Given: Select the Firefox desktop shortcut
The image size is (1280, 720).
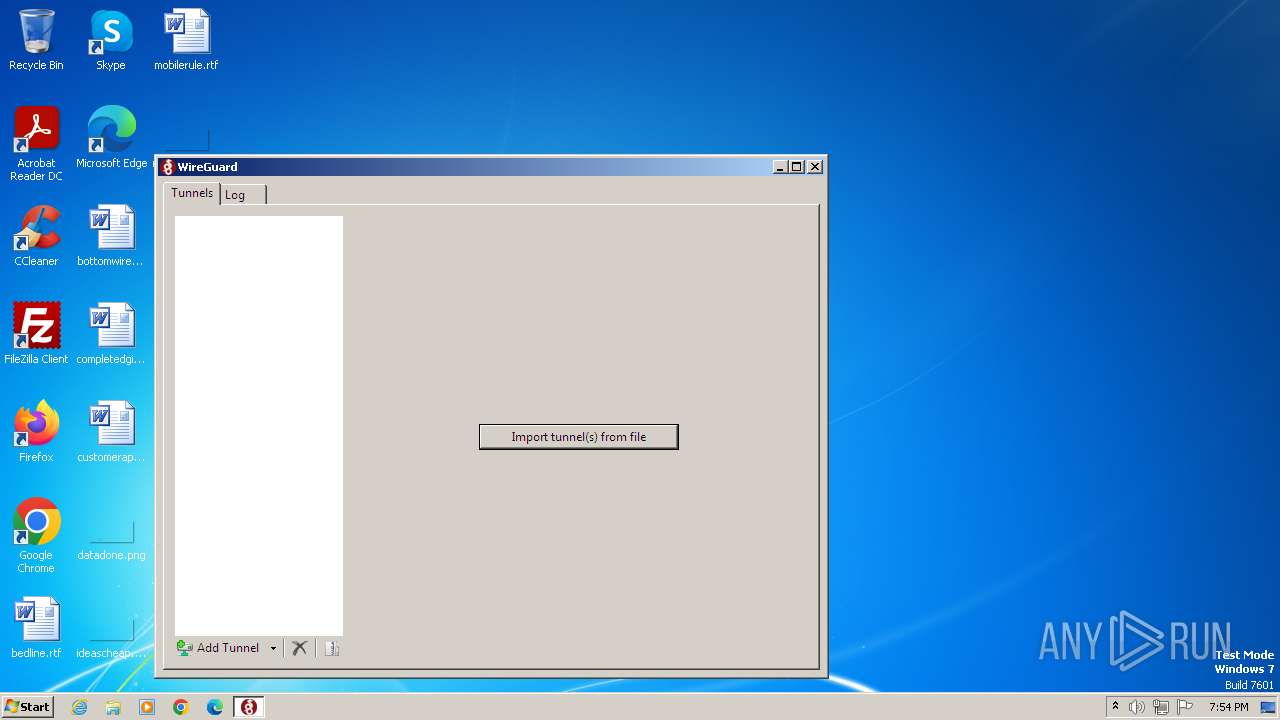Looking at the screenshot, I should click(36, 432).
